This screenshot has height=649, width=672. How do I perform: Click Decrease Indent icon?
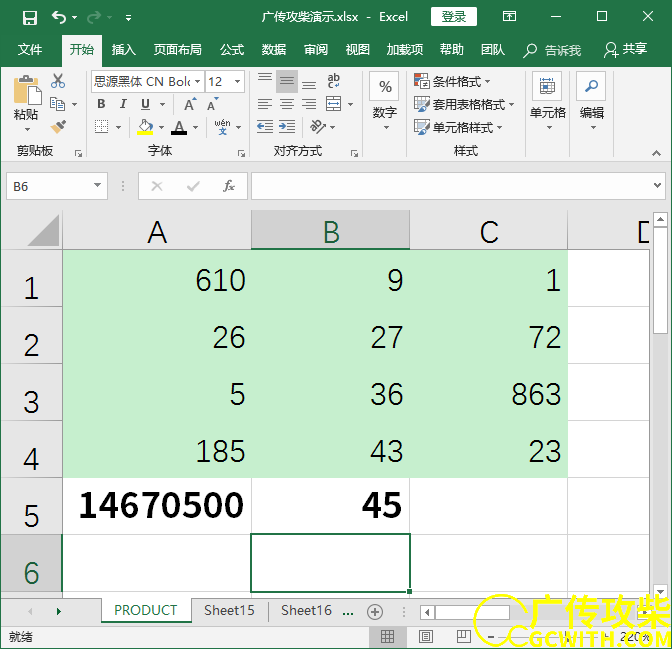(265, 126)
